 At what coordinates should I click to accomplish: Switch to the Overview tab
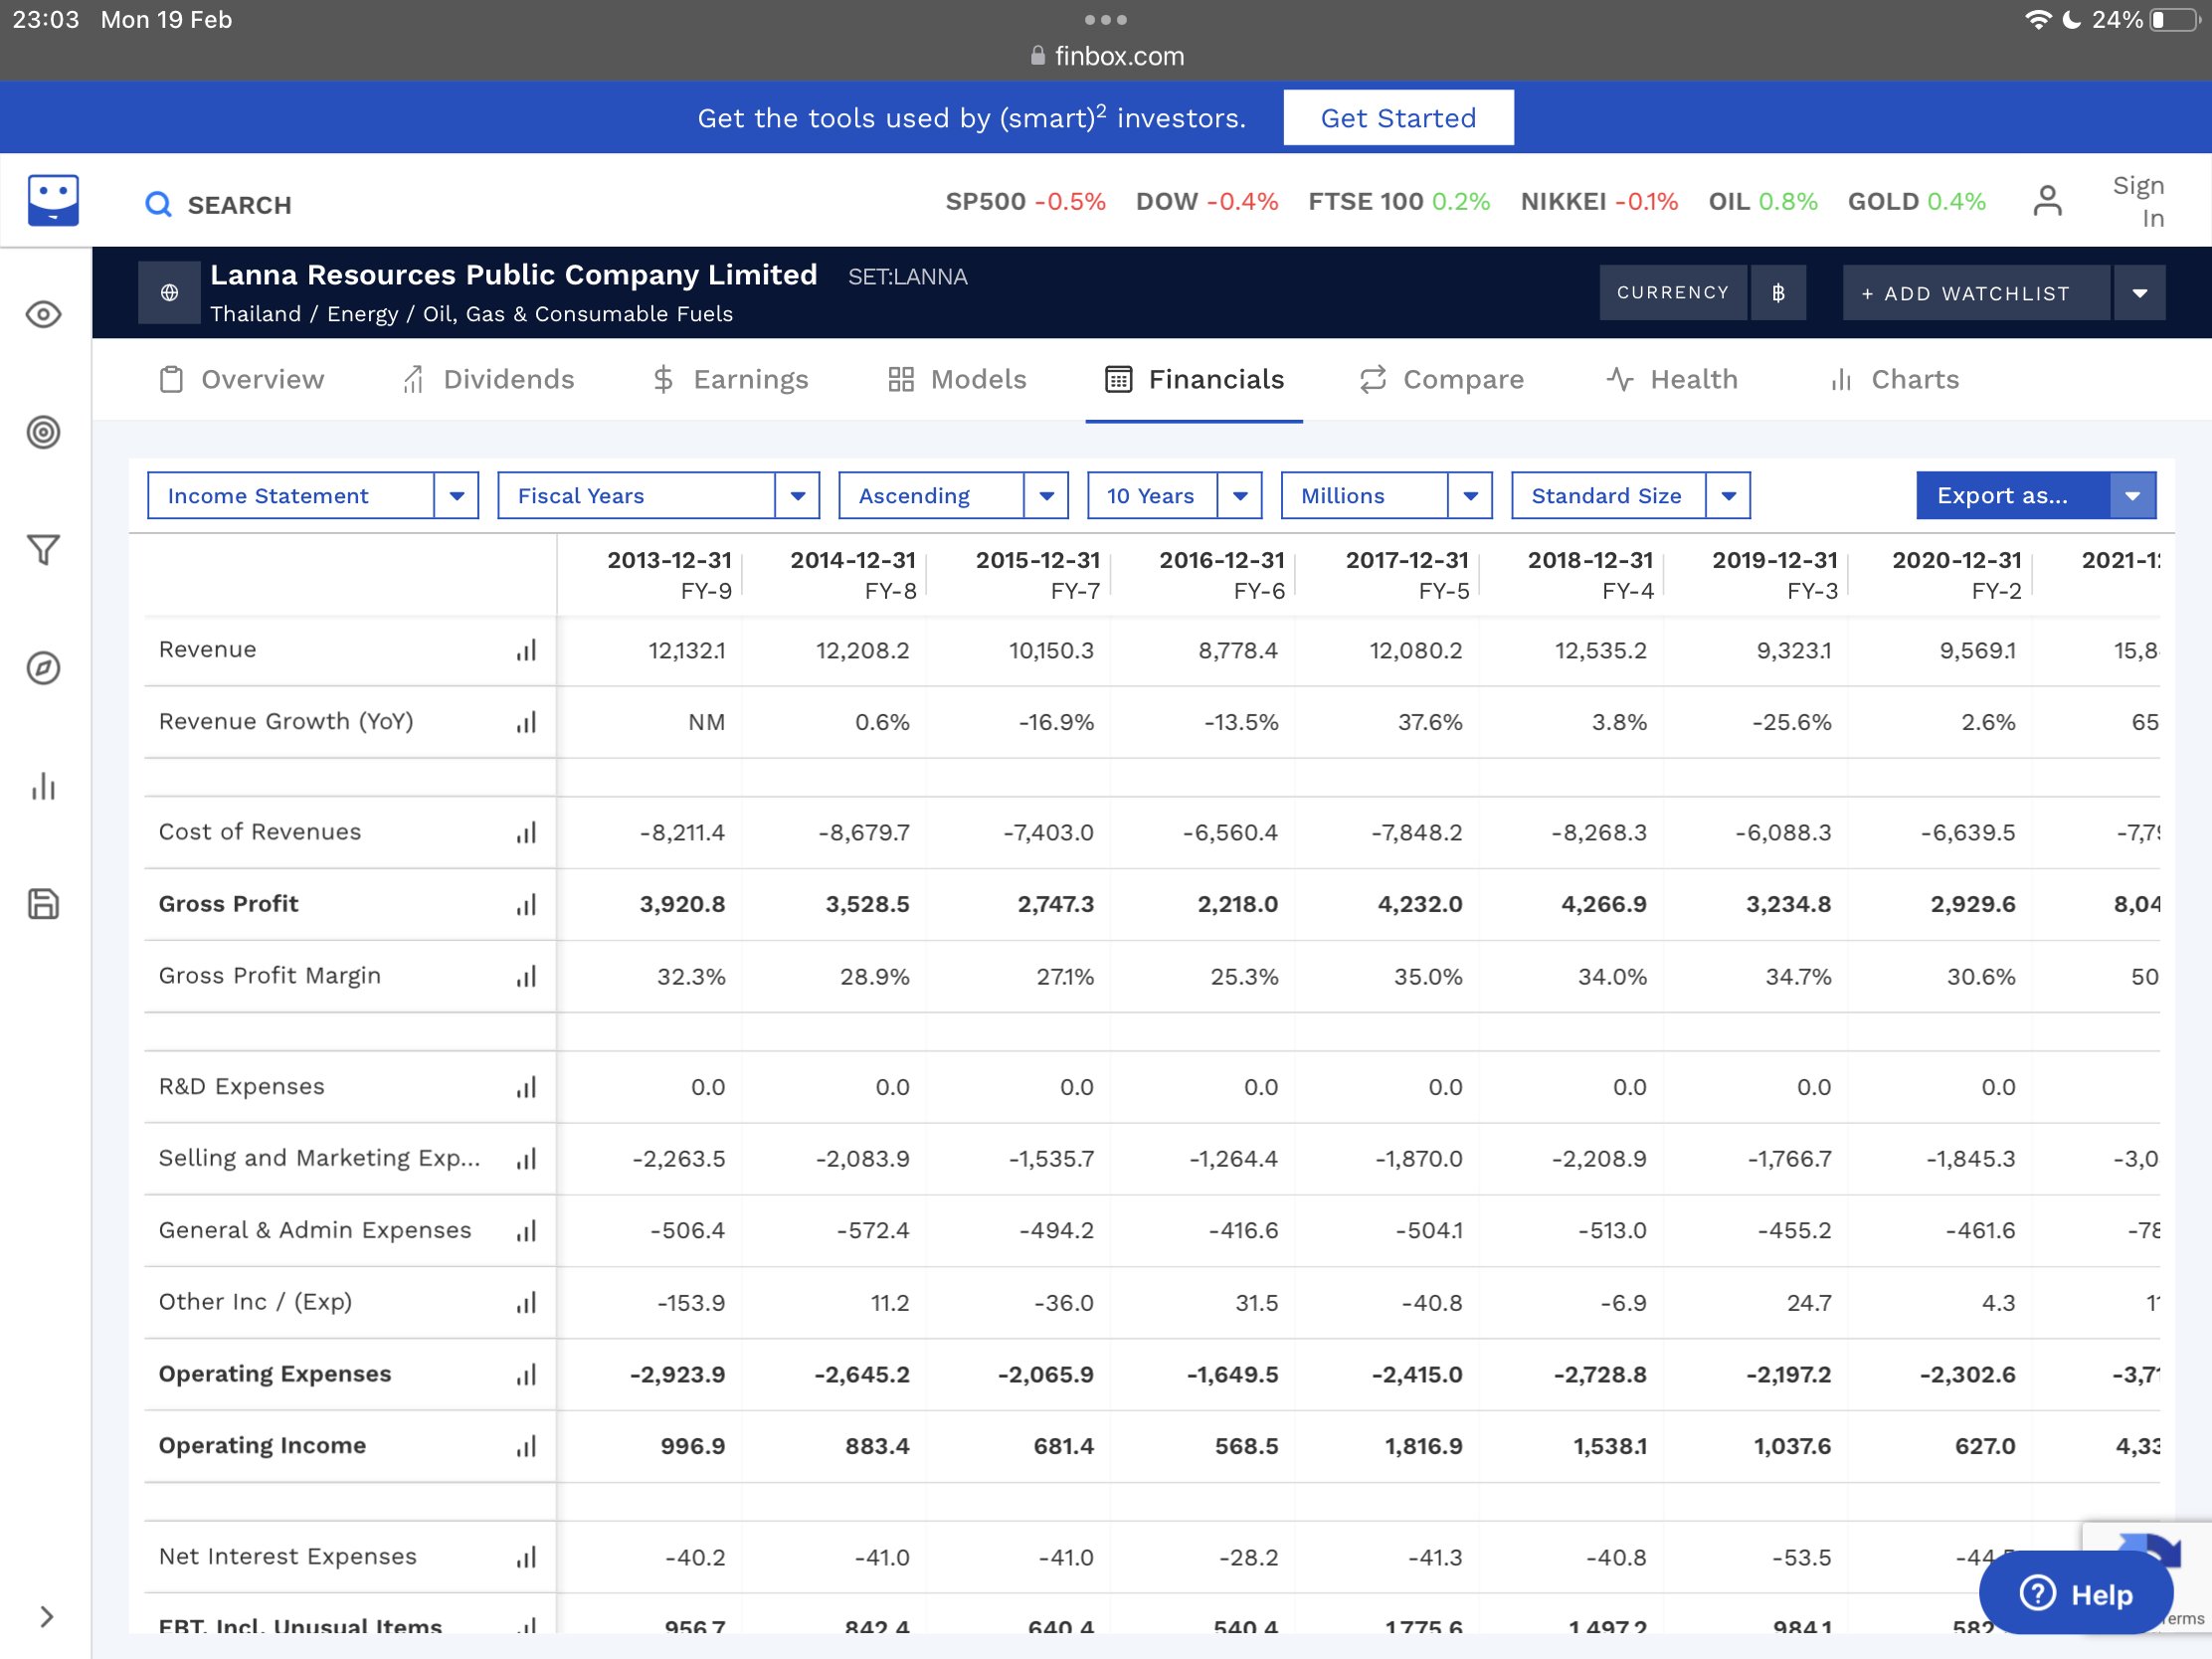pos(241,379)
